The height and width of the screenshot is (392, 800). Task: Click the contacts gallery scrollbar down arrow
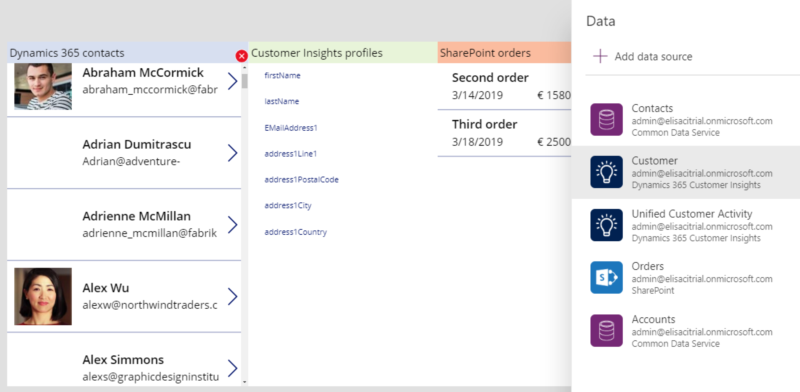coord(245,382)
